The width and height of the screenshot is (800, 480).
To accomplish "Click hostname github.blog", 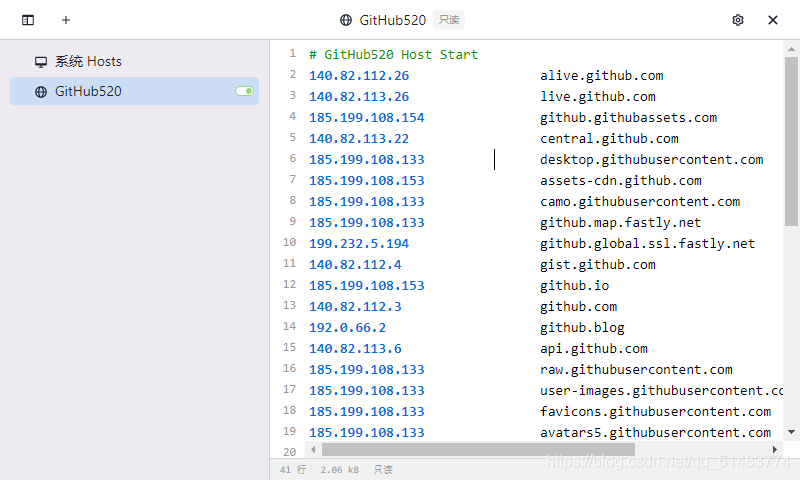I will point(582,327).
